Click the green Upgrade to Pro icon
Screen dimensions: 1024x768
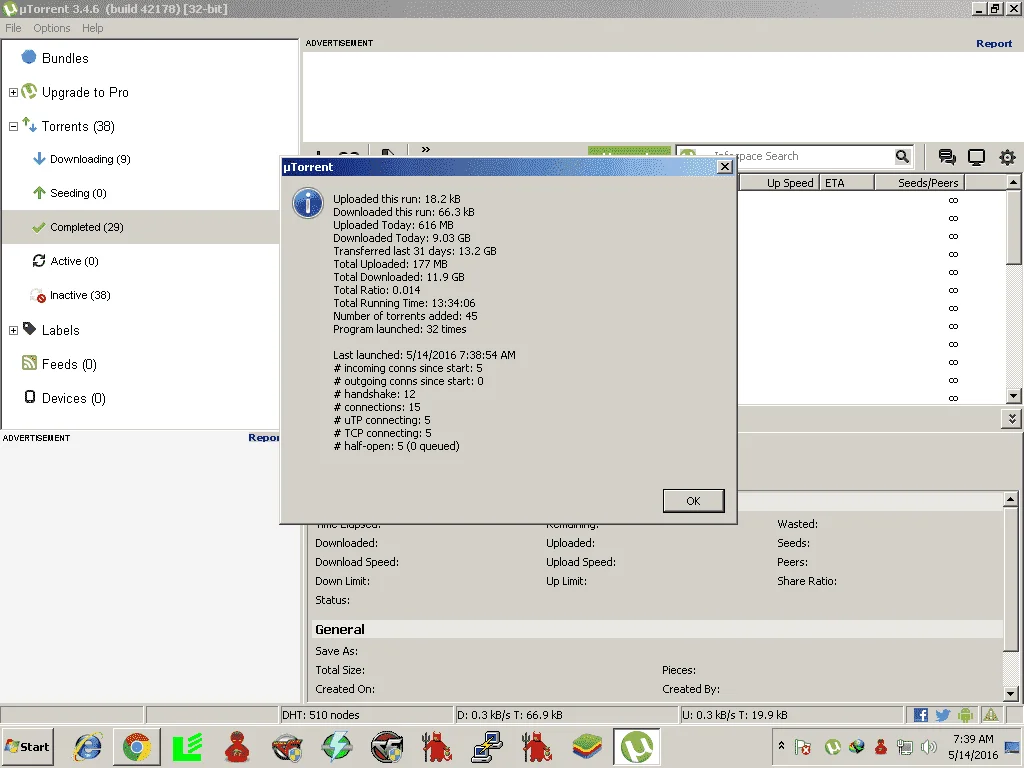[x=29, y=91]
